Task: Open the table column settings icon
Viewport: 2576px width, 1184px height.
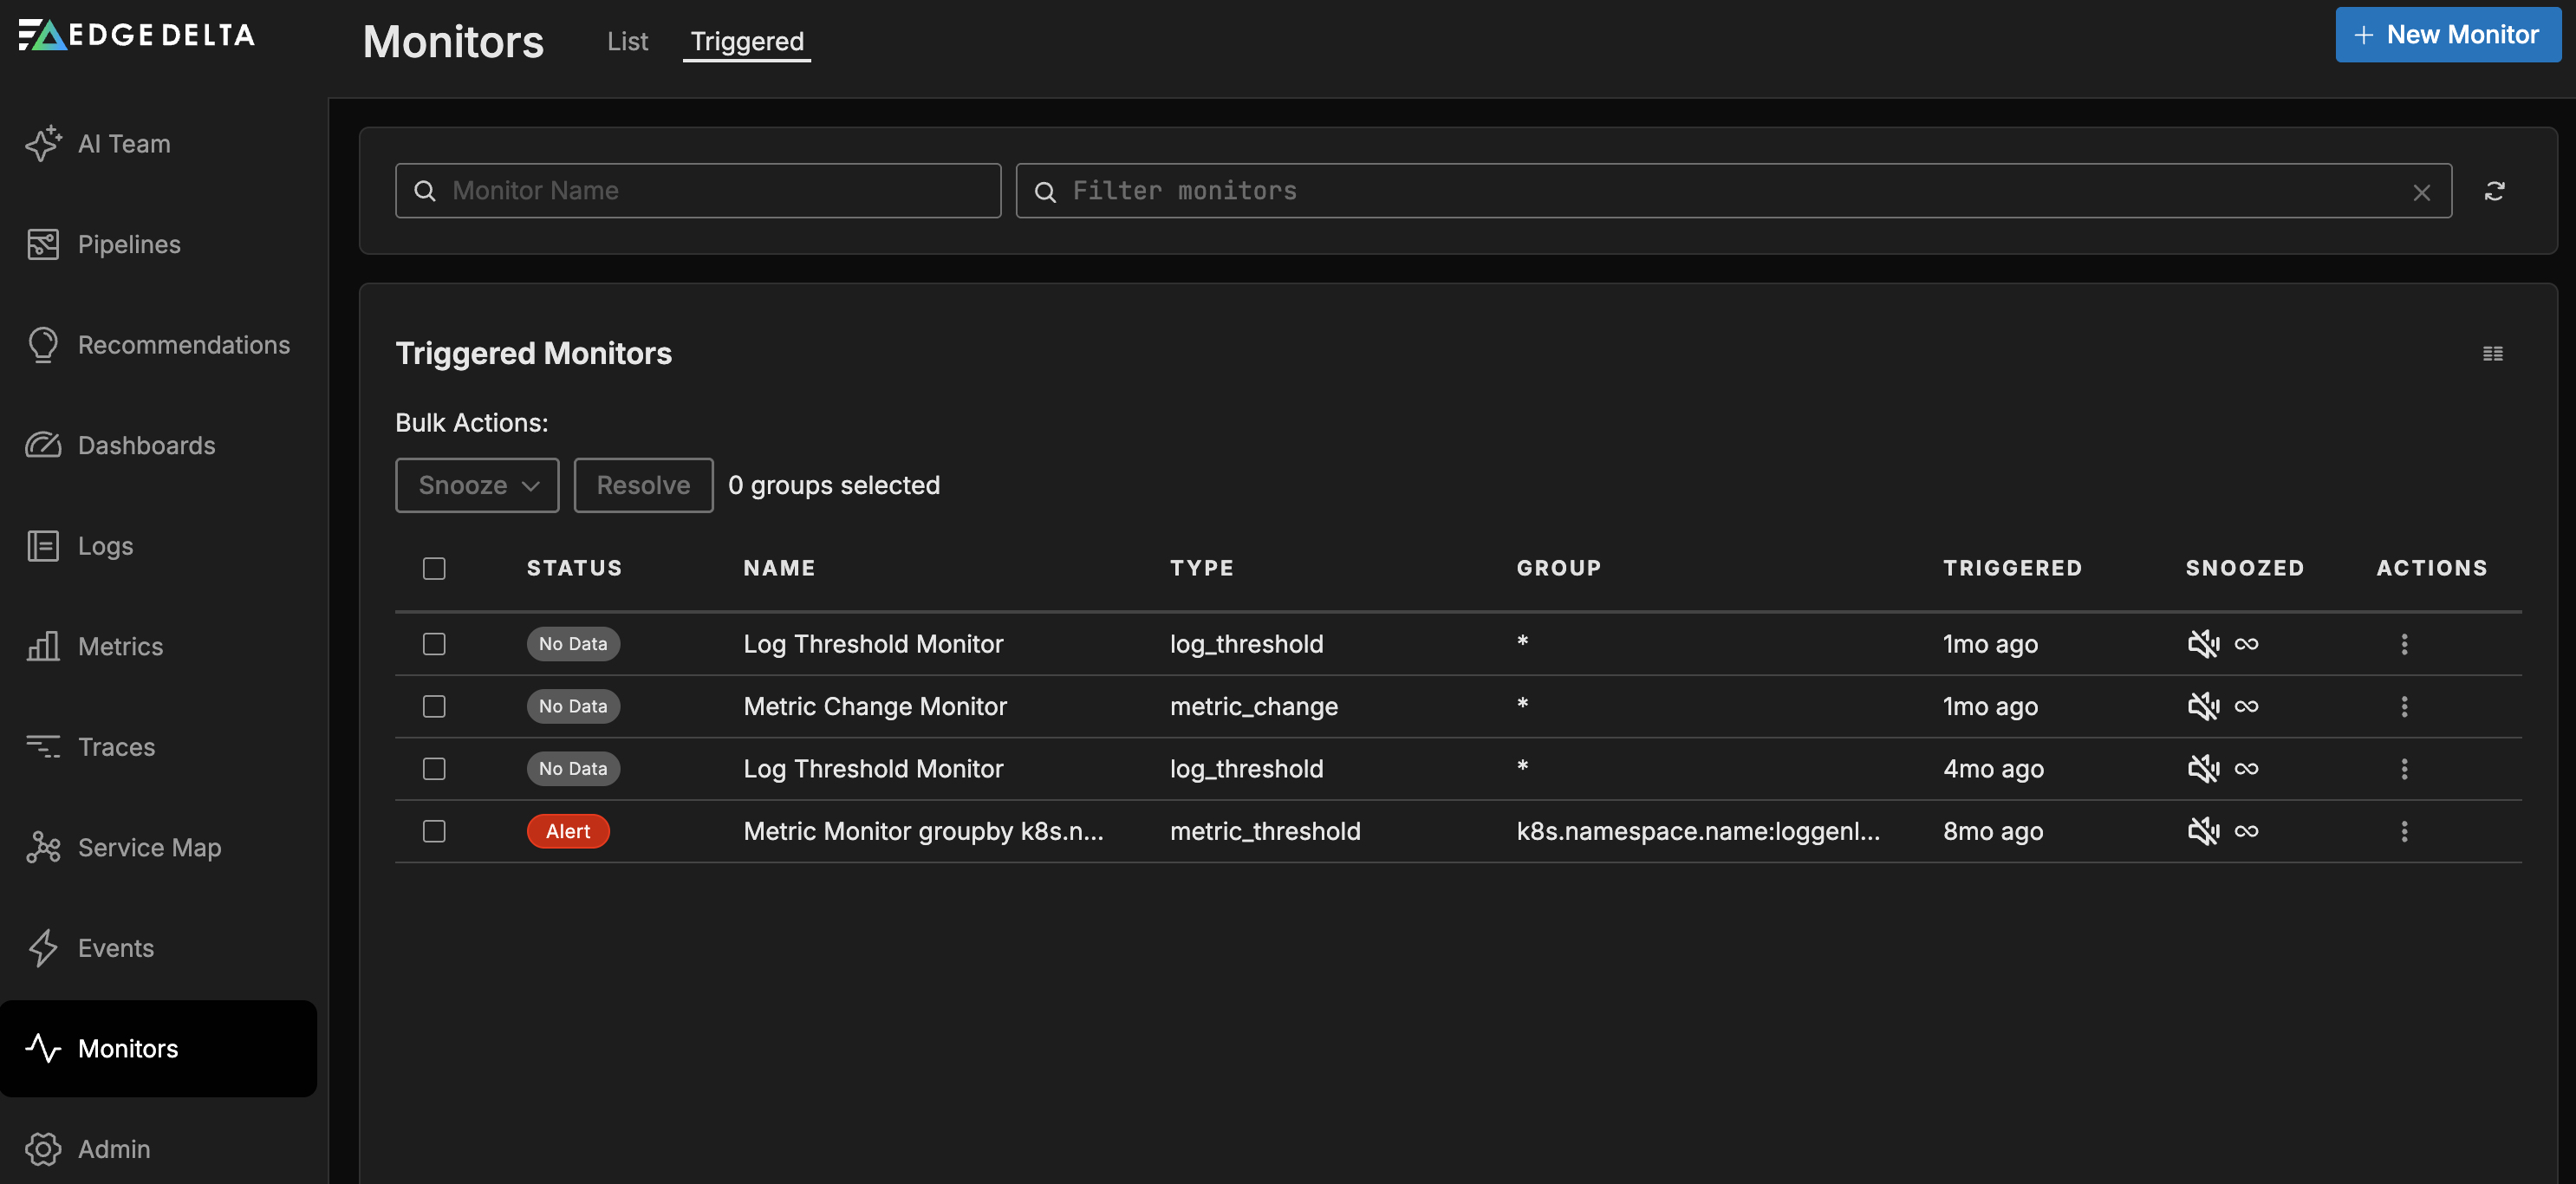Action: 2493,353
